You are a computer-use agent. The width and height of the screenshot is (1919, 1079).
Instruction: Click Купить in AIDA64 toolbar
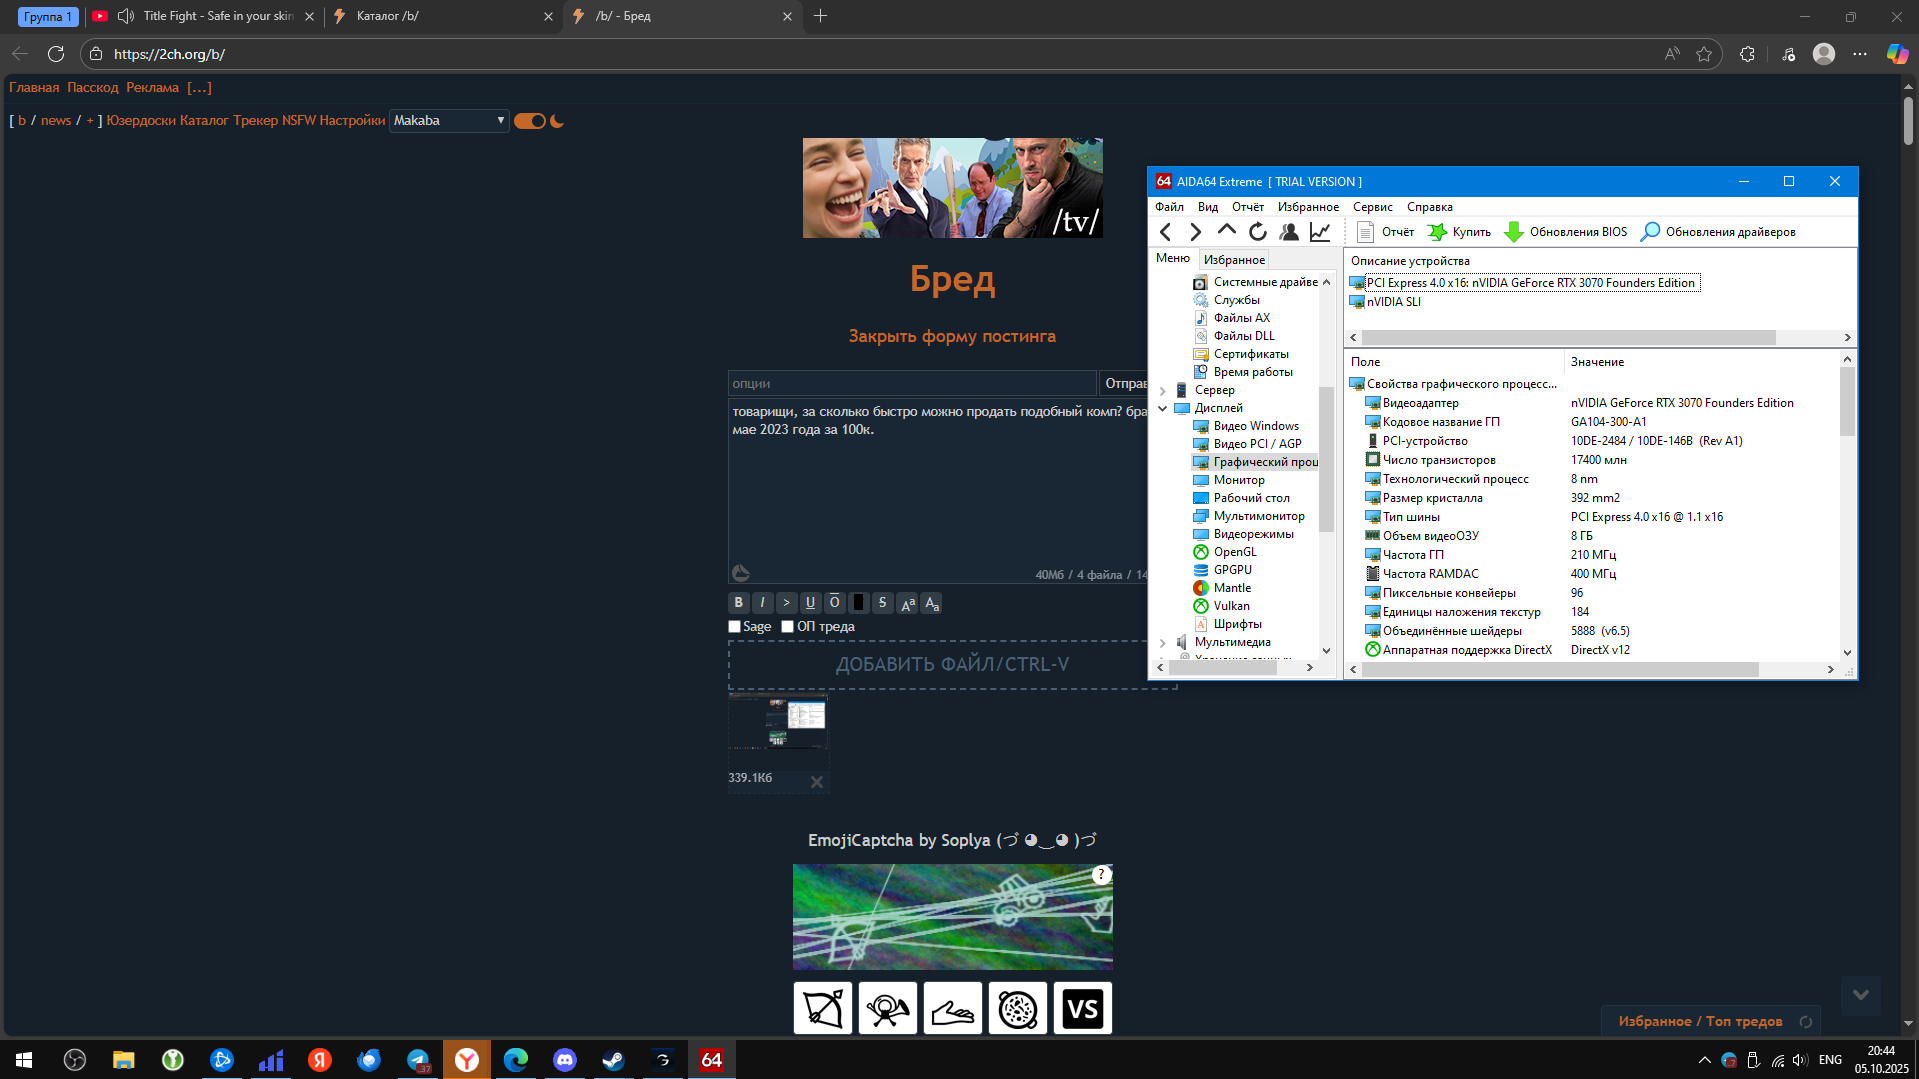(1459, 232)
